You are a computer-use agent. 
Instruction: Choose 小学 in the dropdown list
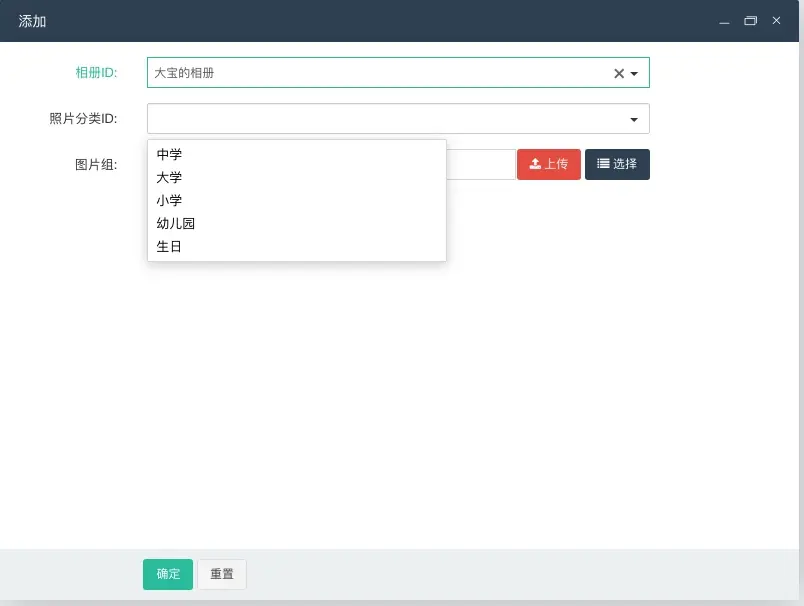click(x=297, y=200)
